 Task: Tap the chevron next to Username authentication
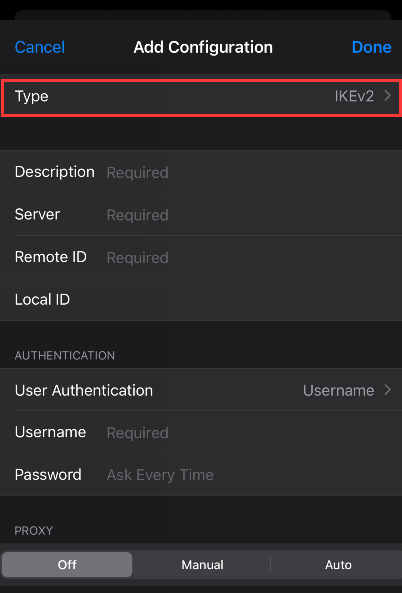pyautogui.click(x=387, y=390)
